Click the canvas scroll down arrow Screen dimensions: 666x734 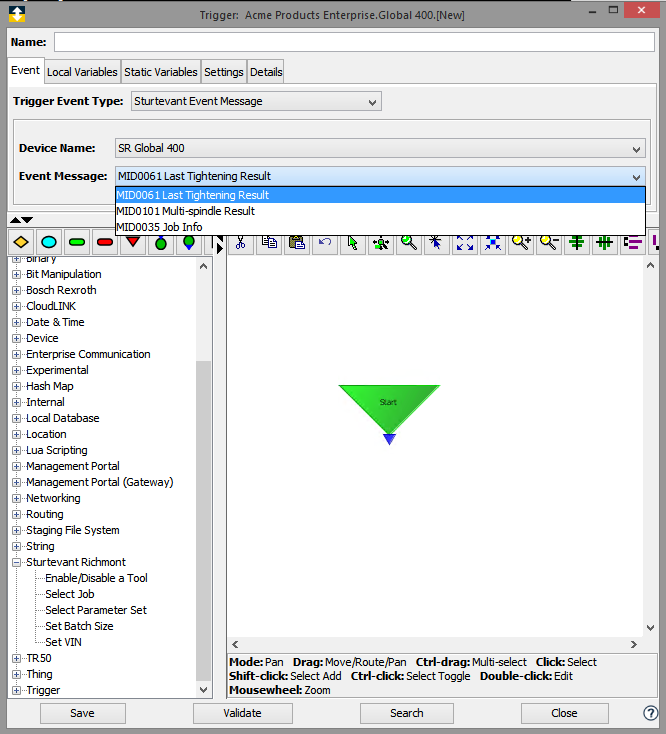[651, 628]
